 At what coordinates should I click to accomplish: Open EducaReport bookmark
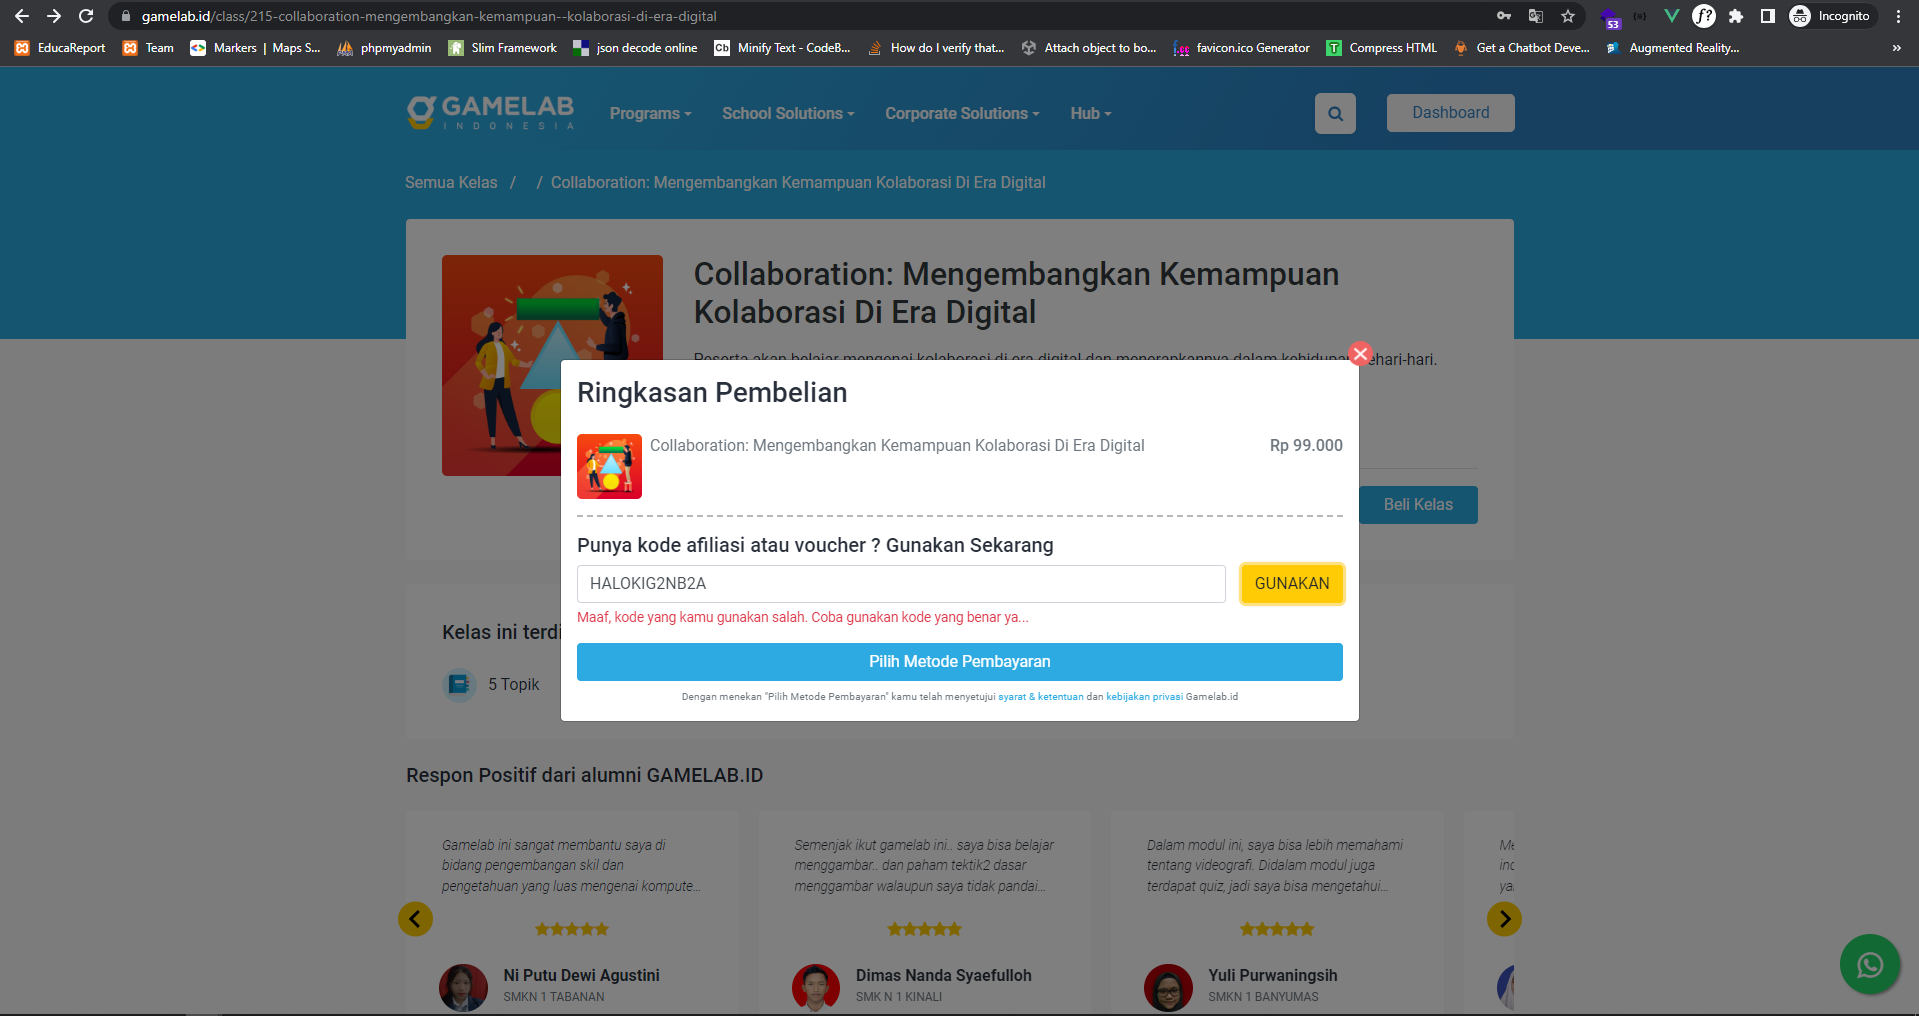tap(60, 48)
